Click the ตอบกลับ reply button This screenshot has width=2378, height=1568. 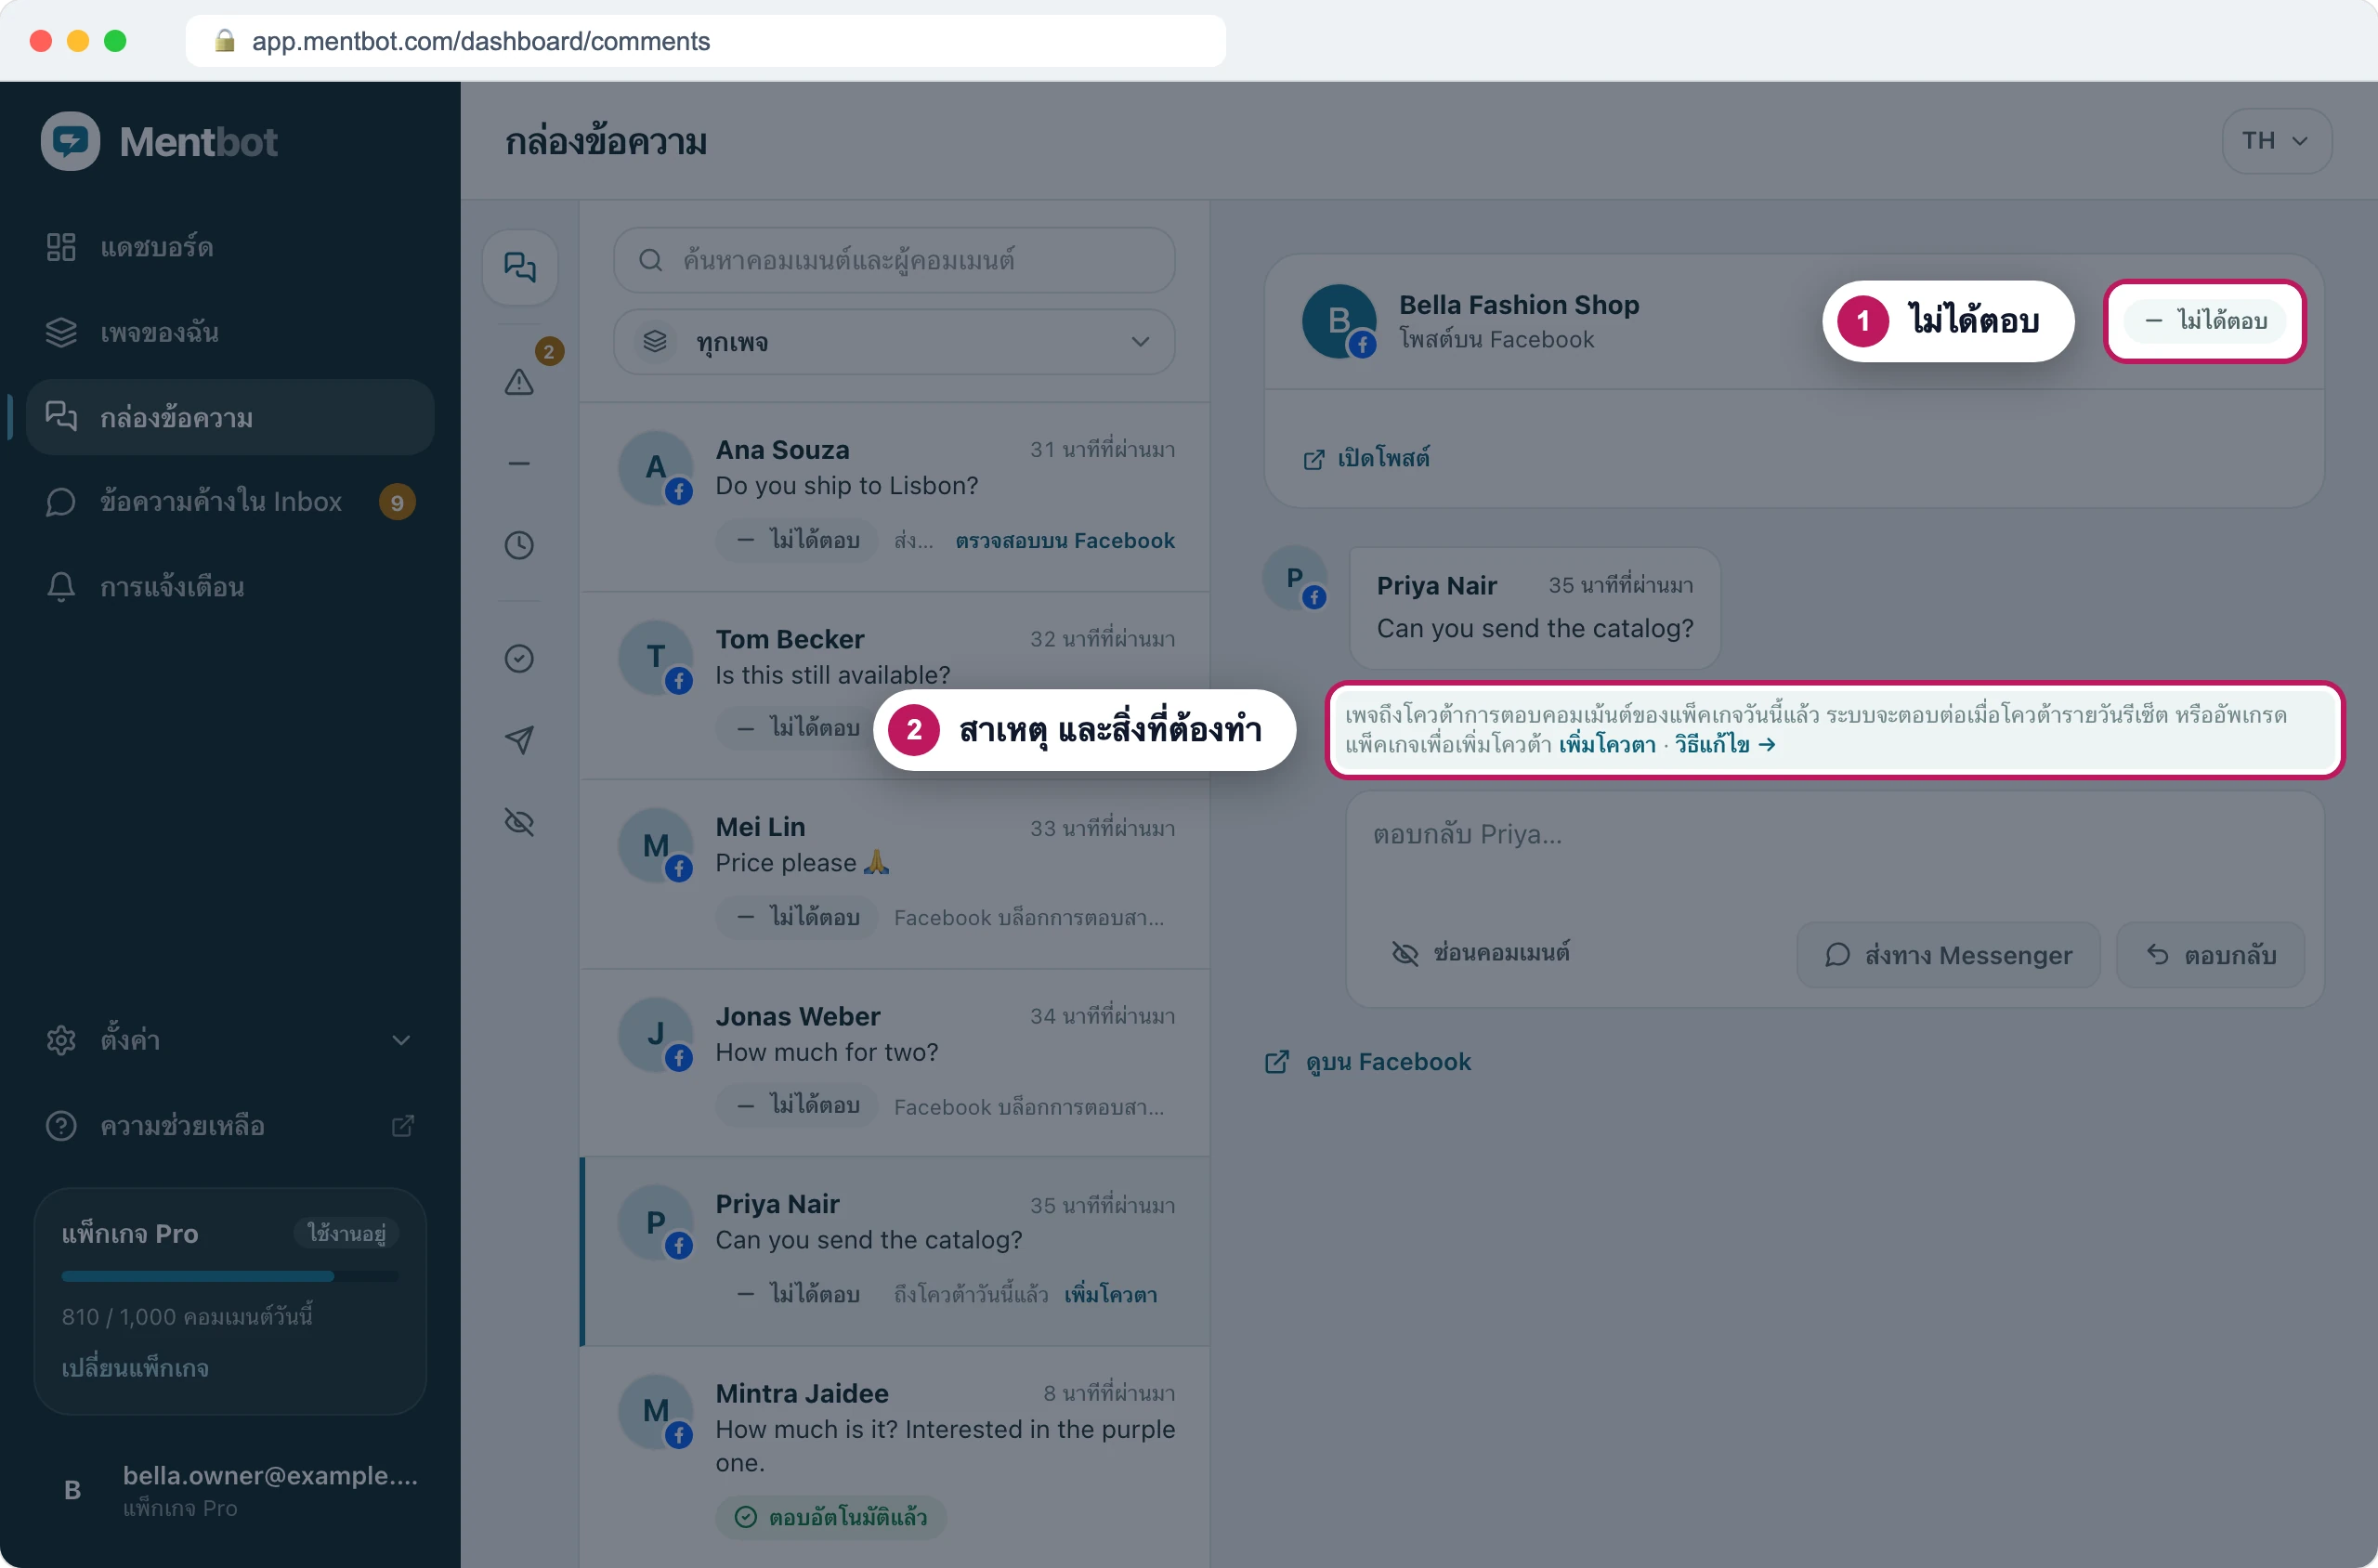pyautogui.click(x=2211, y=955)
